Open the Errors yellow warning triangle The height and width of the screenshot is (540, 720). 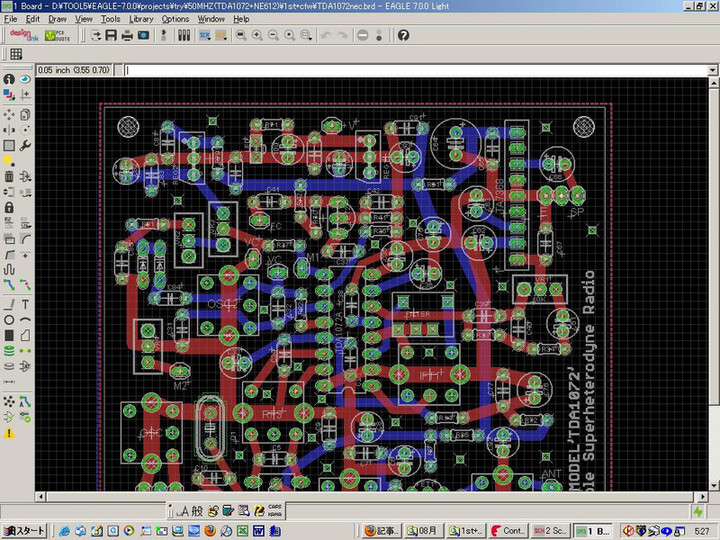point(9,433)
